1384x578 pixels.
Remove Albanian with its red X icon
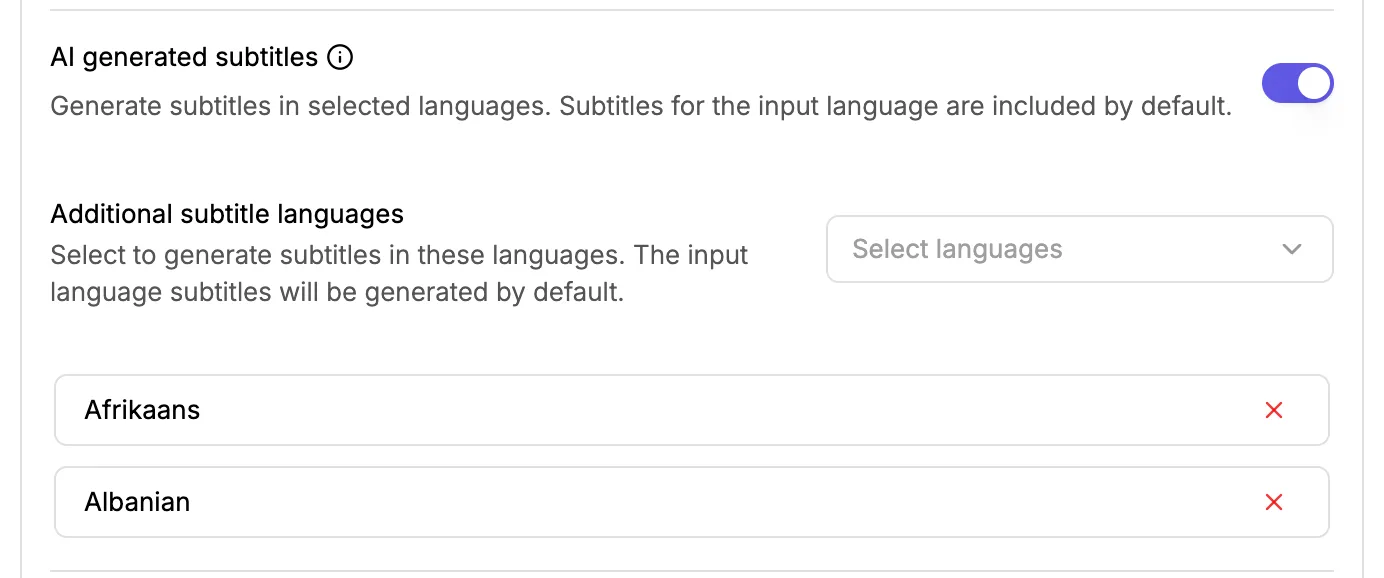pyautogui.click(x=1274, y=502)
